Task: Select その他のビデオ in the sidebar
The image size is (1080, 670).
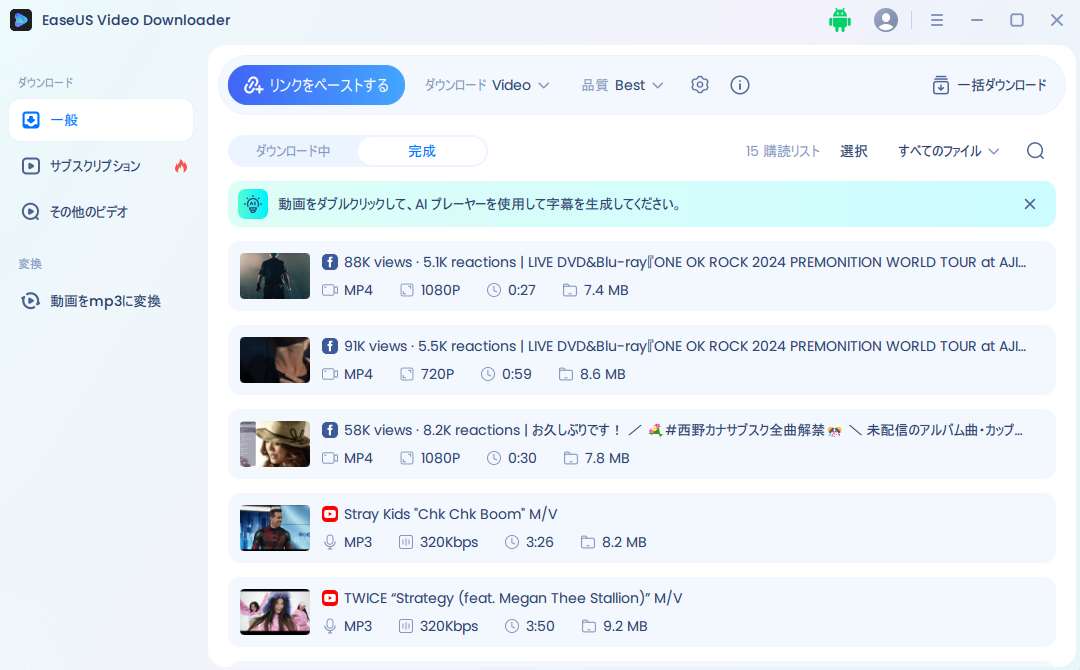Action: [x=86, y=211]
